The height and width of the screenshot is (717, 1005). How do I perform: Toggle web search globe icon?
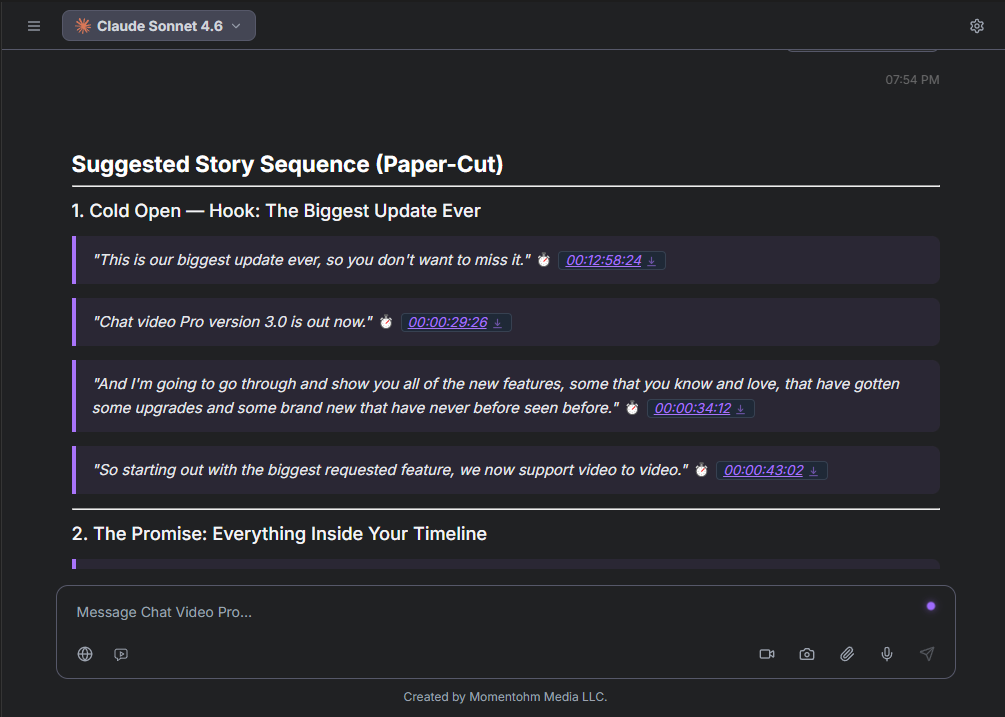pos(85,654)
